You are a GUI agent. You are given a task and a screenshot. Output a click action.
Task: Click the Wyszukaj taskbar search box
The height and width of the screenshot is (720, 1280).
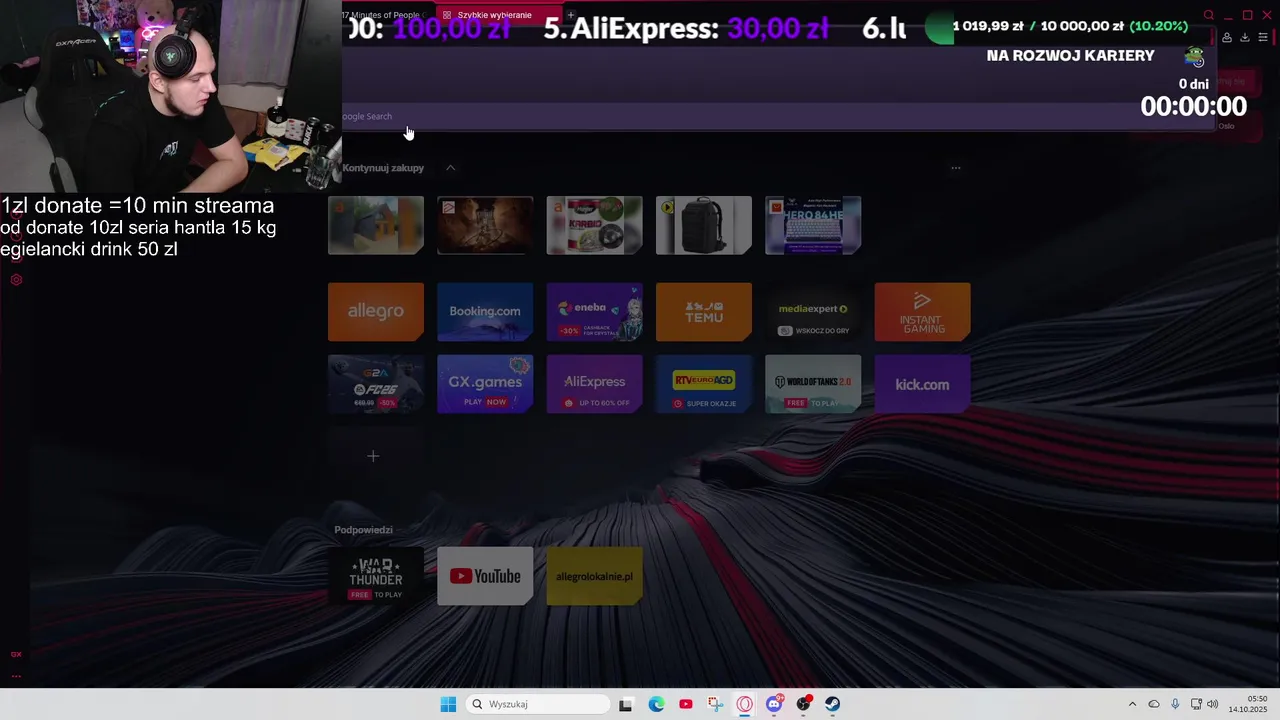click(538, 704)
